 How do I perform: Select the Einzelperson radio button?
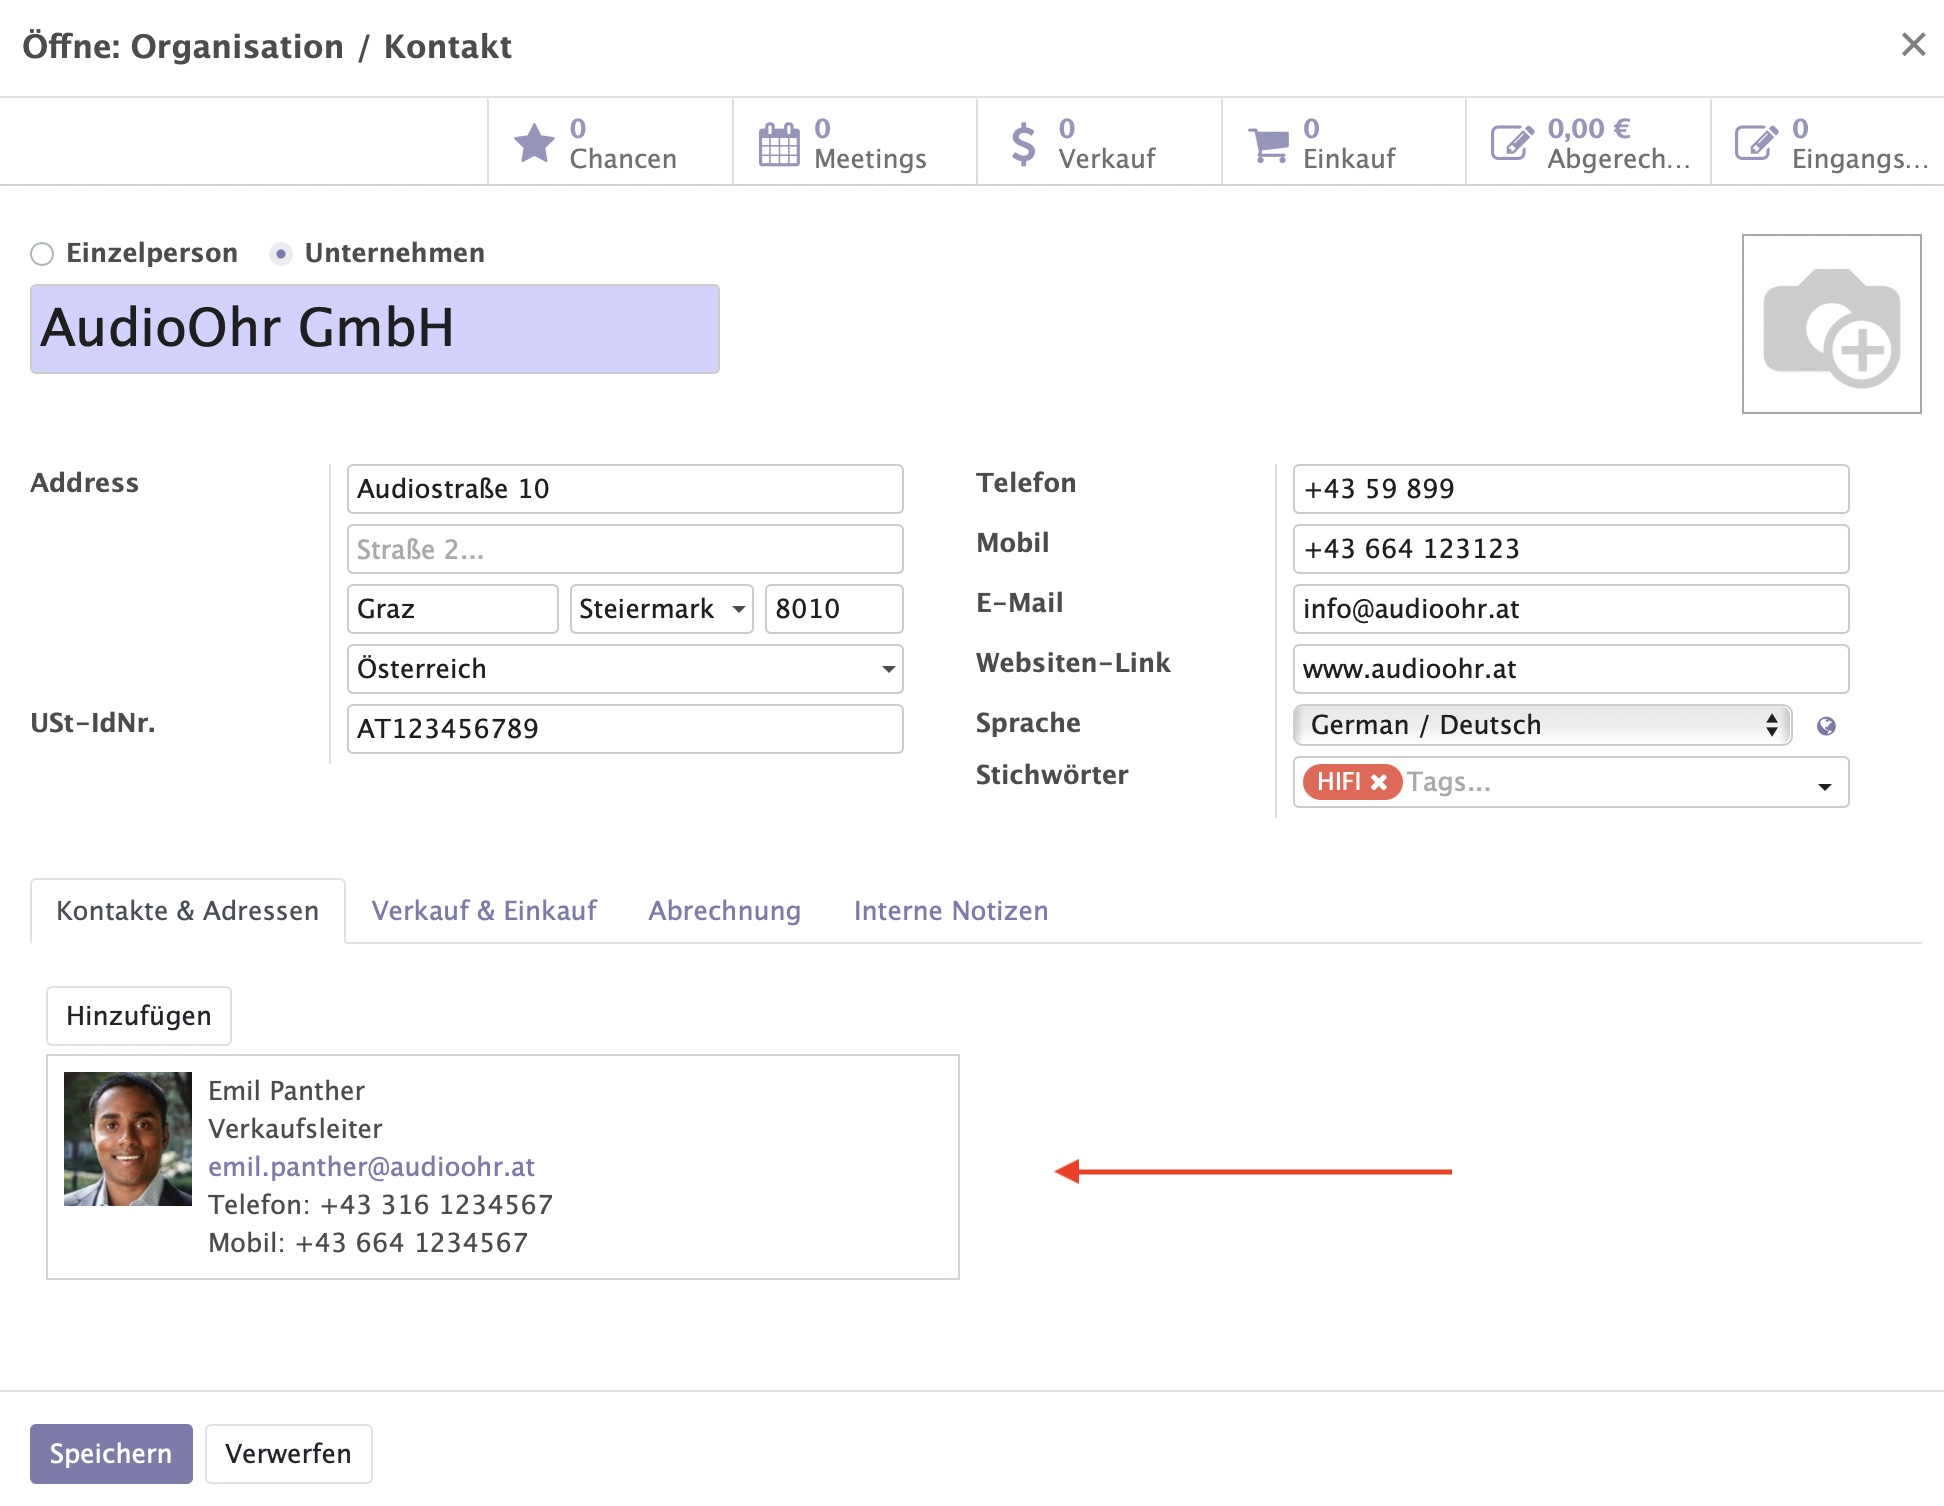coord(42,254)
